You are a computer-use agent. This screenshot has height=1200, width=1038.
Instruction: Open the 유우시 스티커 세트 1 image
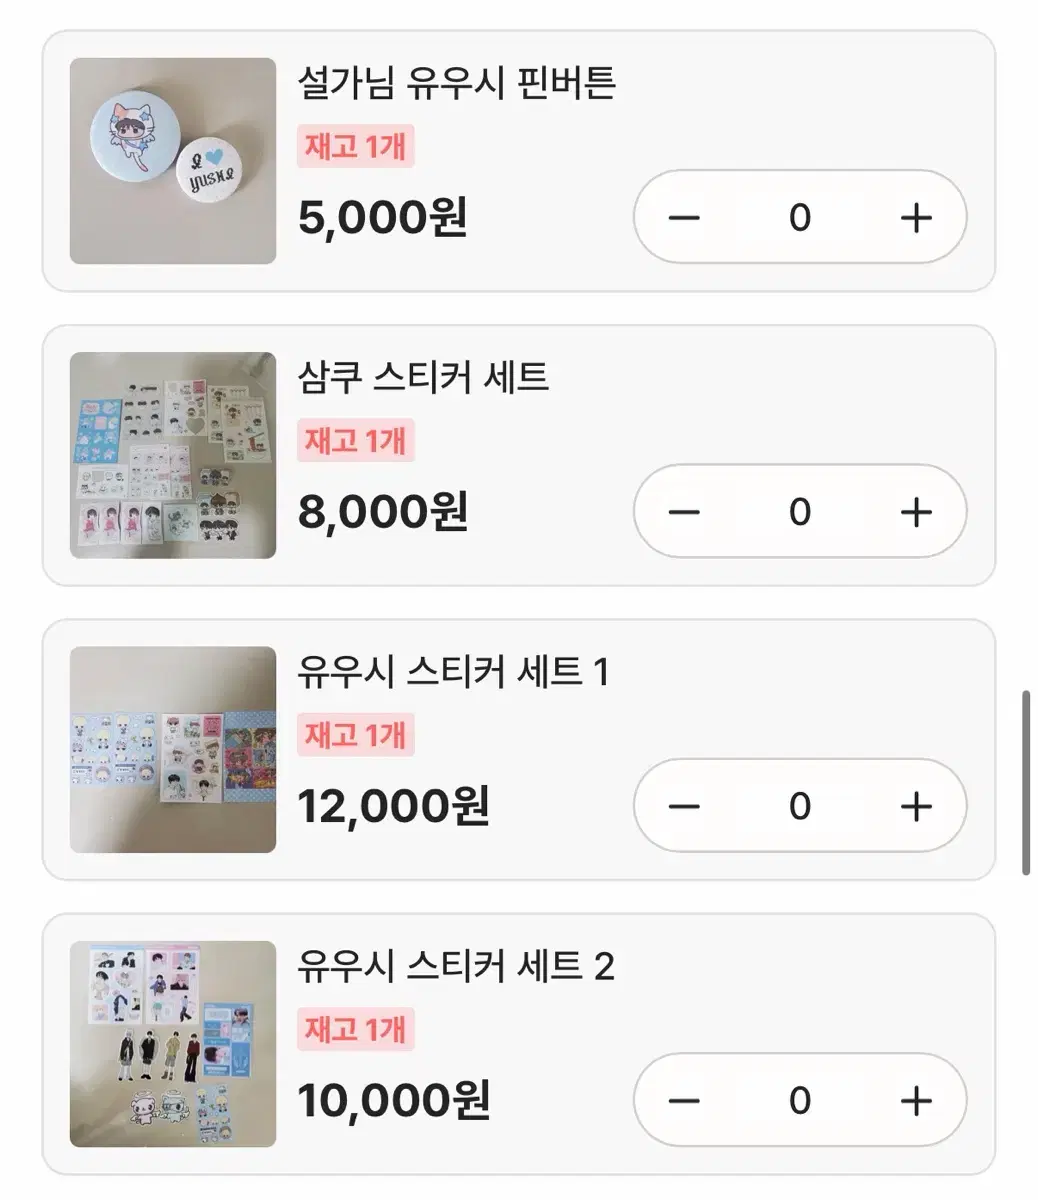173,750
